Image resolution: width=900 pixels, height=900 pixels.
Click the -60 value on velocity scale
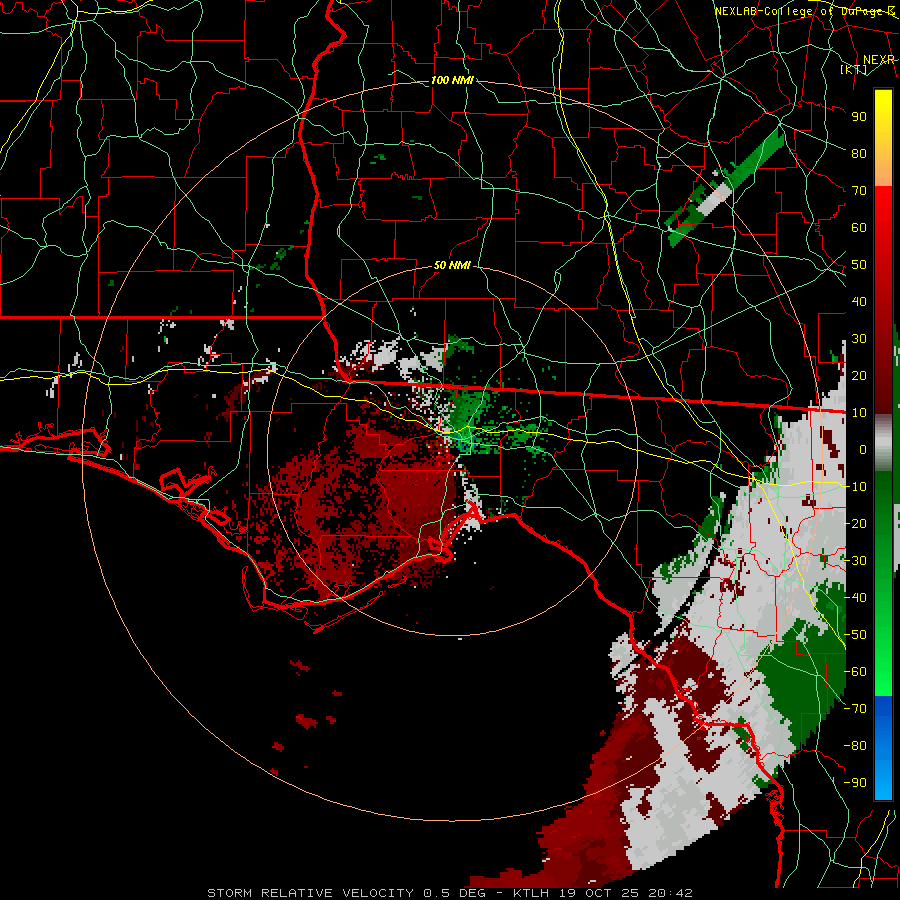point(855,672)
